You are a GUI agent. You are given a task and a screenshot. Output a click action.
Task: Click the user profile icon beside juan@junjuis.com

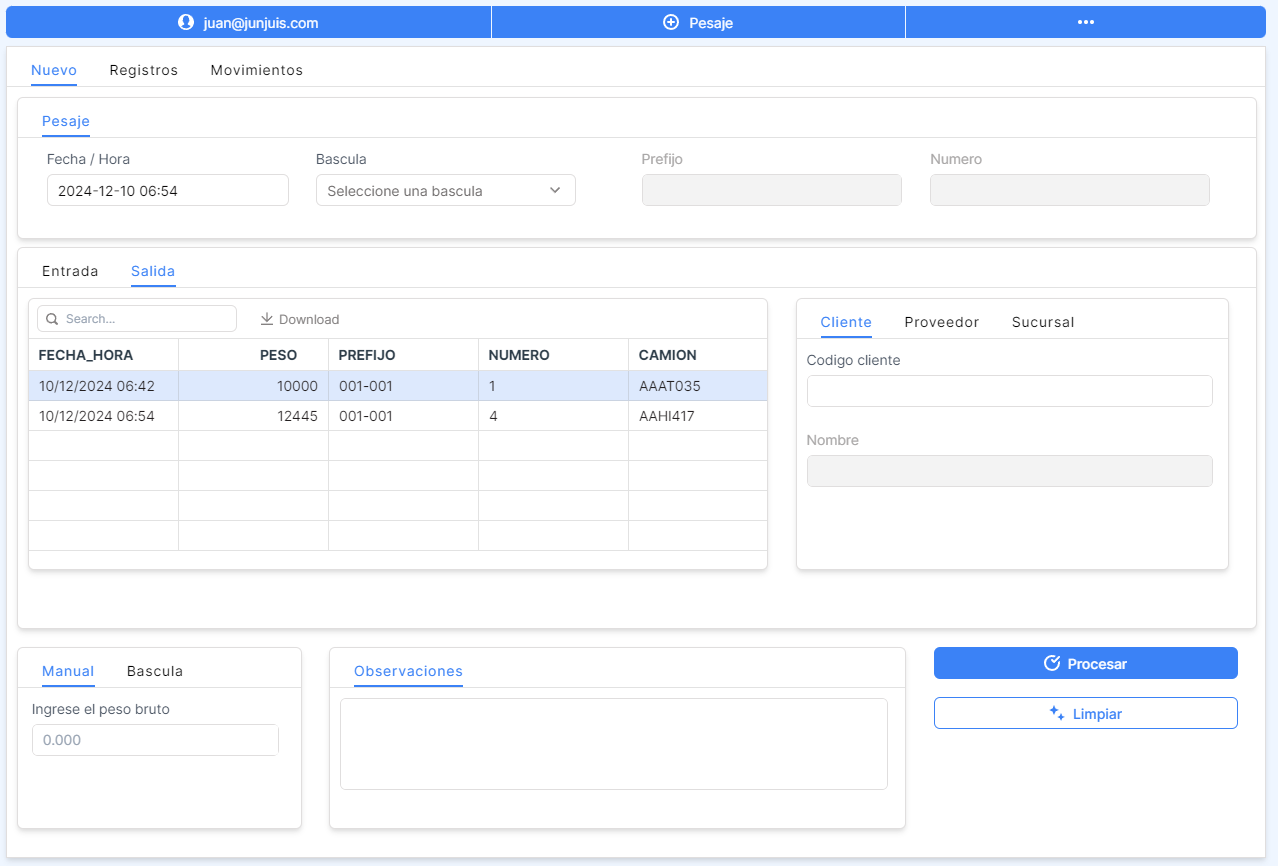click(x=185, y=22)
